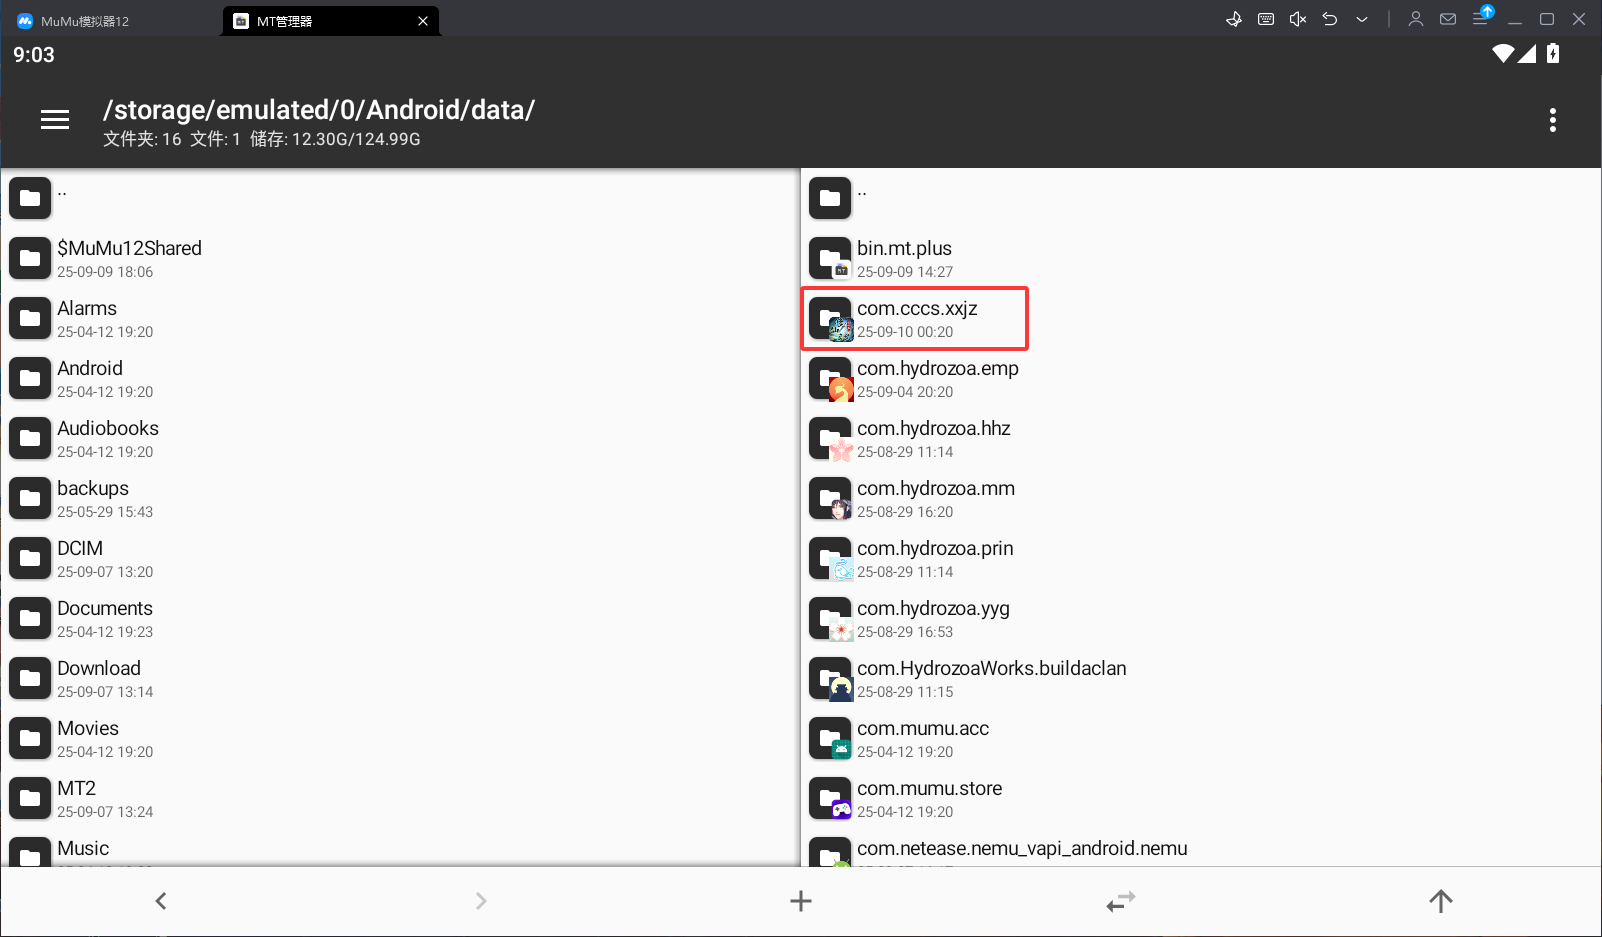The height and width of the screenshot is (937, 1602).
Task: Open the hamburger navigation menu
Action: (x=55, y=120)
